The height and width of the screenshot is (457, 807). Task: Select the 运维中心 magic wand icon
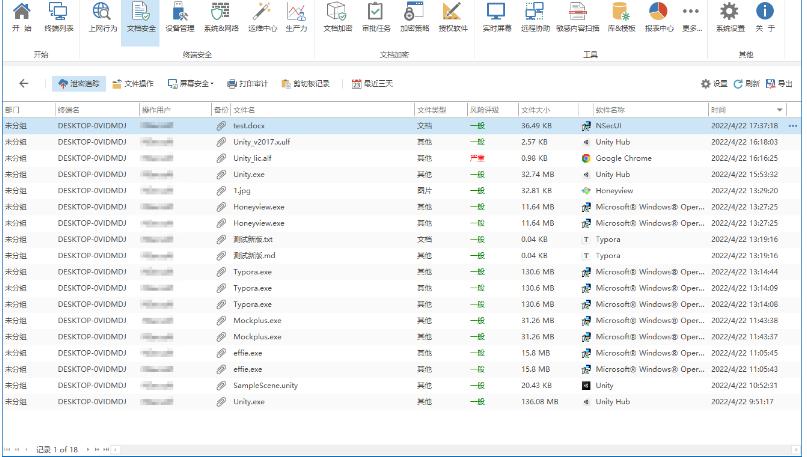coord(262,17)
